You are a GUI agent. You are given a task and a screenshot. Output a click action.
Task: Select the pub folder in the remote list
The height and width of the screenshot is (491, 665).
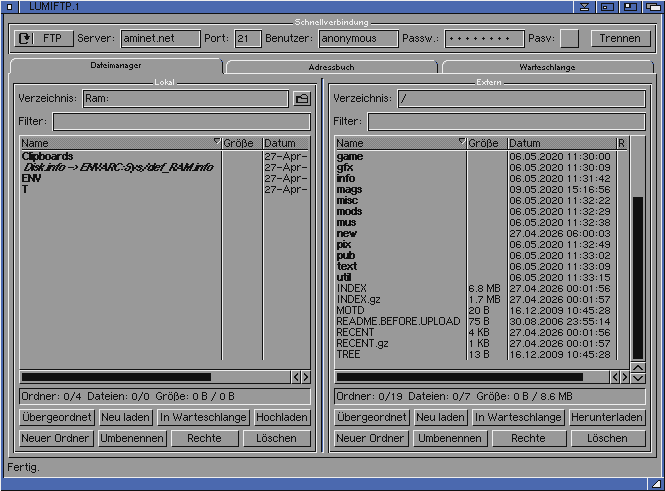pyautogui.click(x=346, y=255)
